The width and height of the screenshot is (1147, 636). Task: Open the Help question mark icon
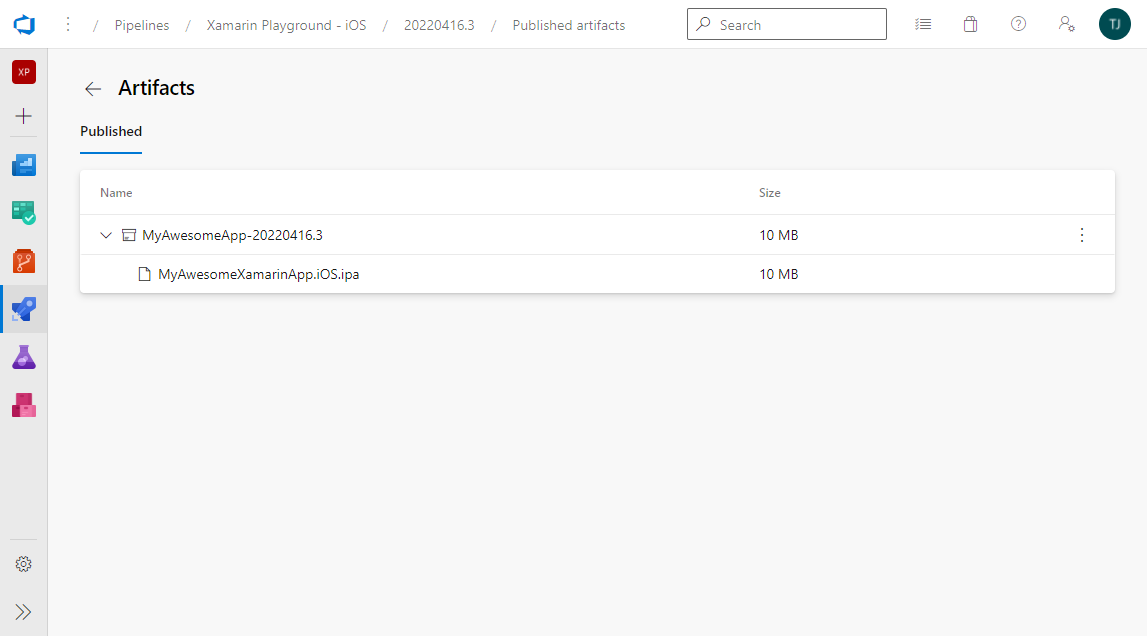(x=1018, y=24)
